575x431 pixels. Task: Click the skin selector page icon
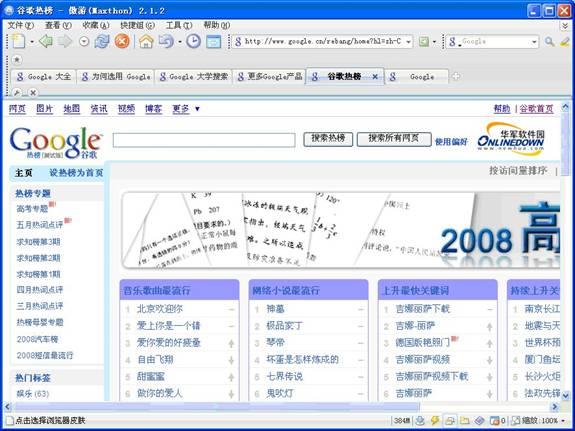pos(9,420)
